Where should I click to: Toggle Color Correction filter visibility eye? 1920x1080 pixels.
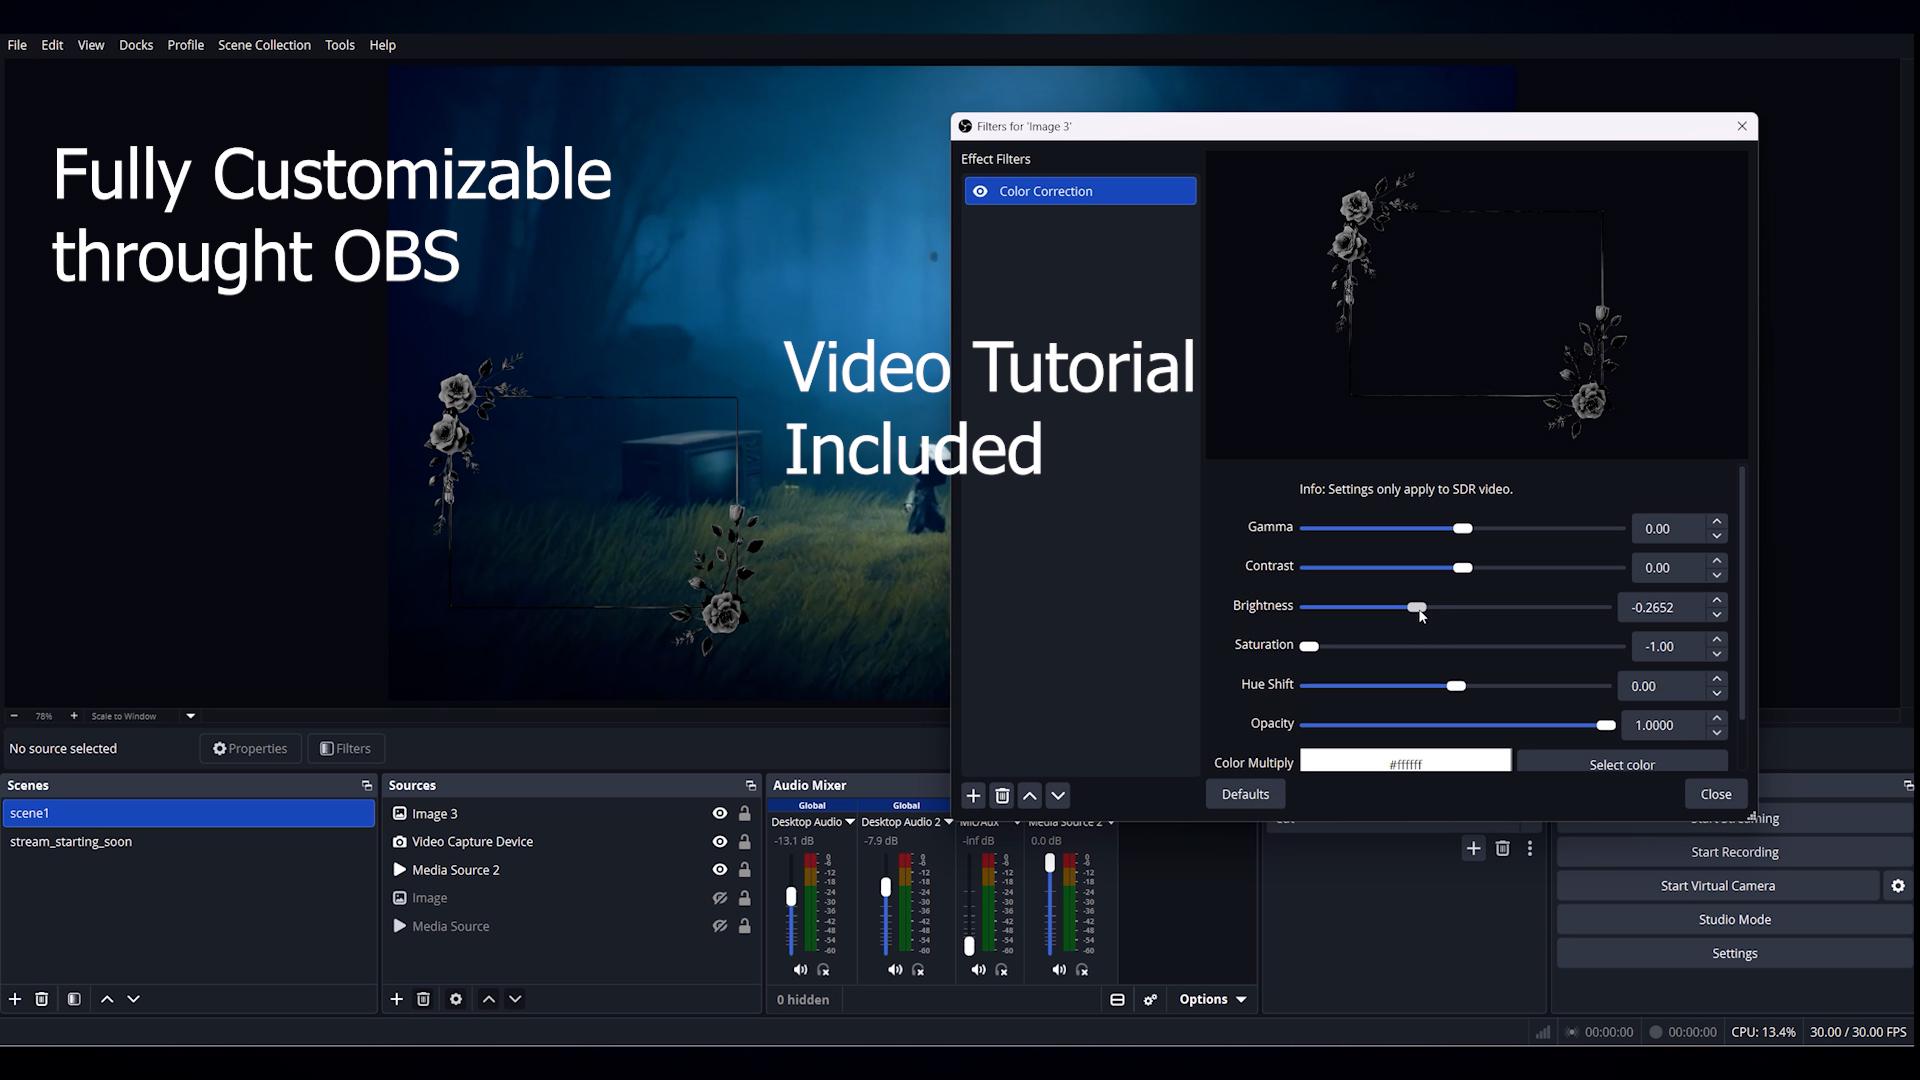click(980, 191)
